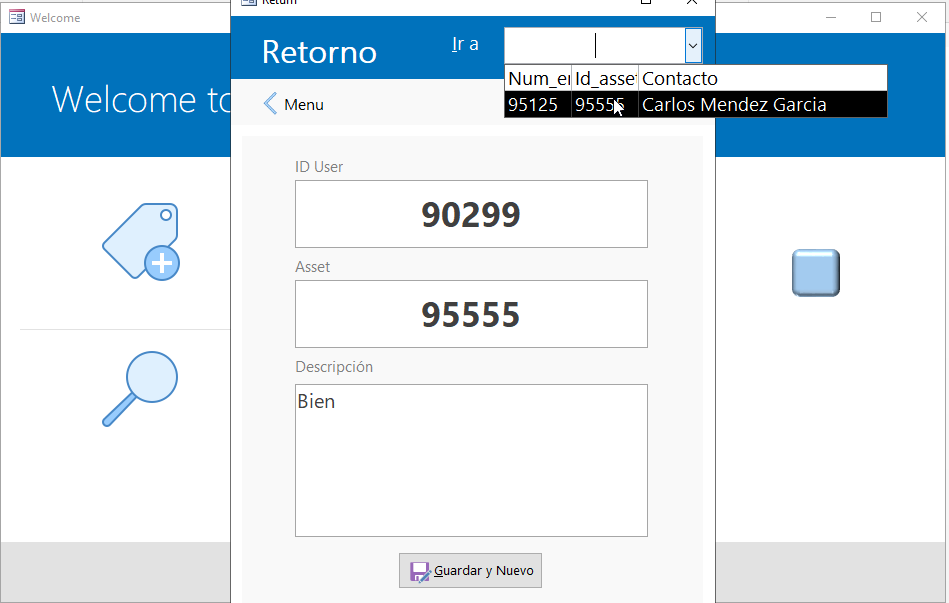Click the Asset field showing 95555
The height and width of the screenshot is (603, 949).
tap(471, 314)
